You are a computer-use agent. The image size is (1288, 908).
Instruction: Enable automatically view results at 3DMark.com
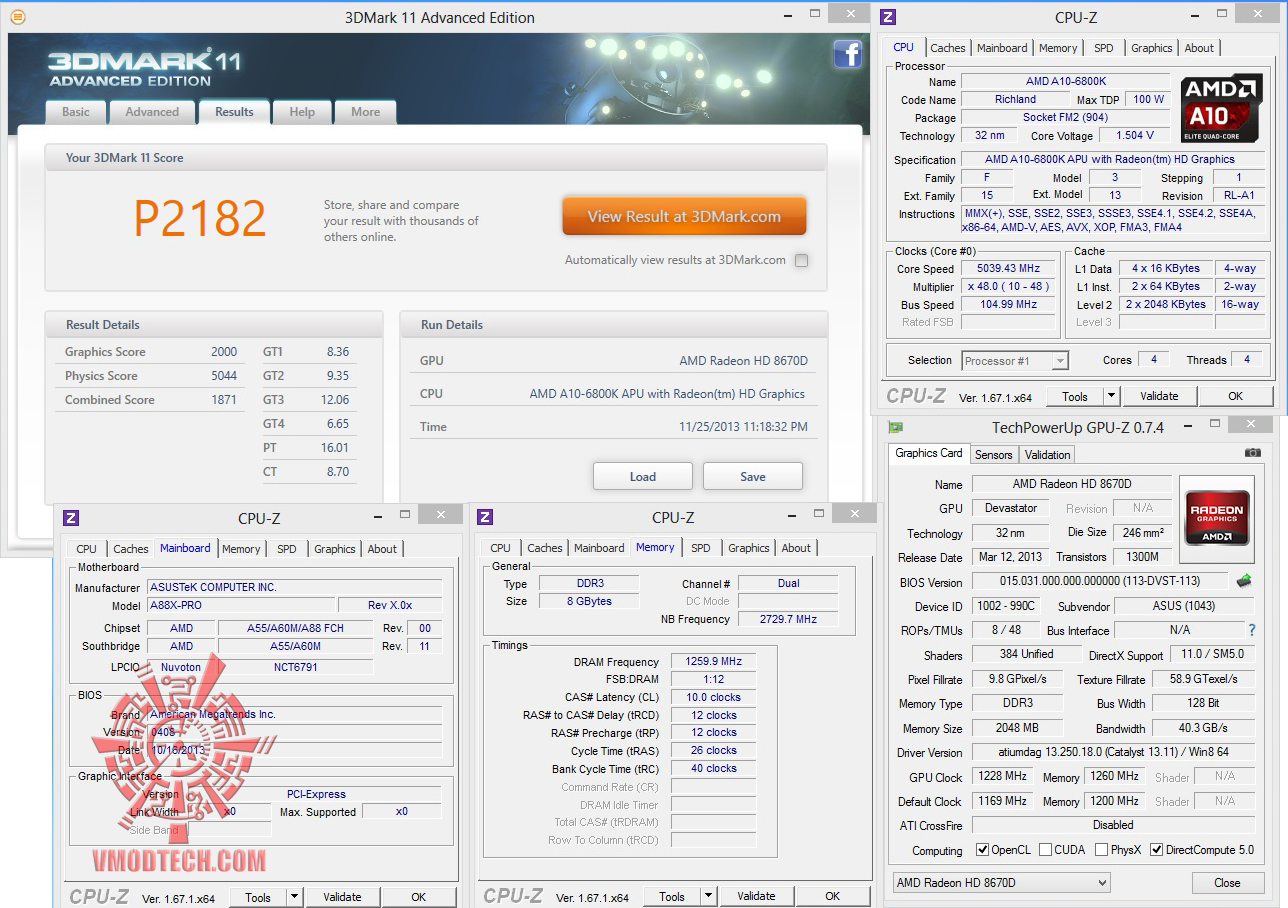(801, 261)
